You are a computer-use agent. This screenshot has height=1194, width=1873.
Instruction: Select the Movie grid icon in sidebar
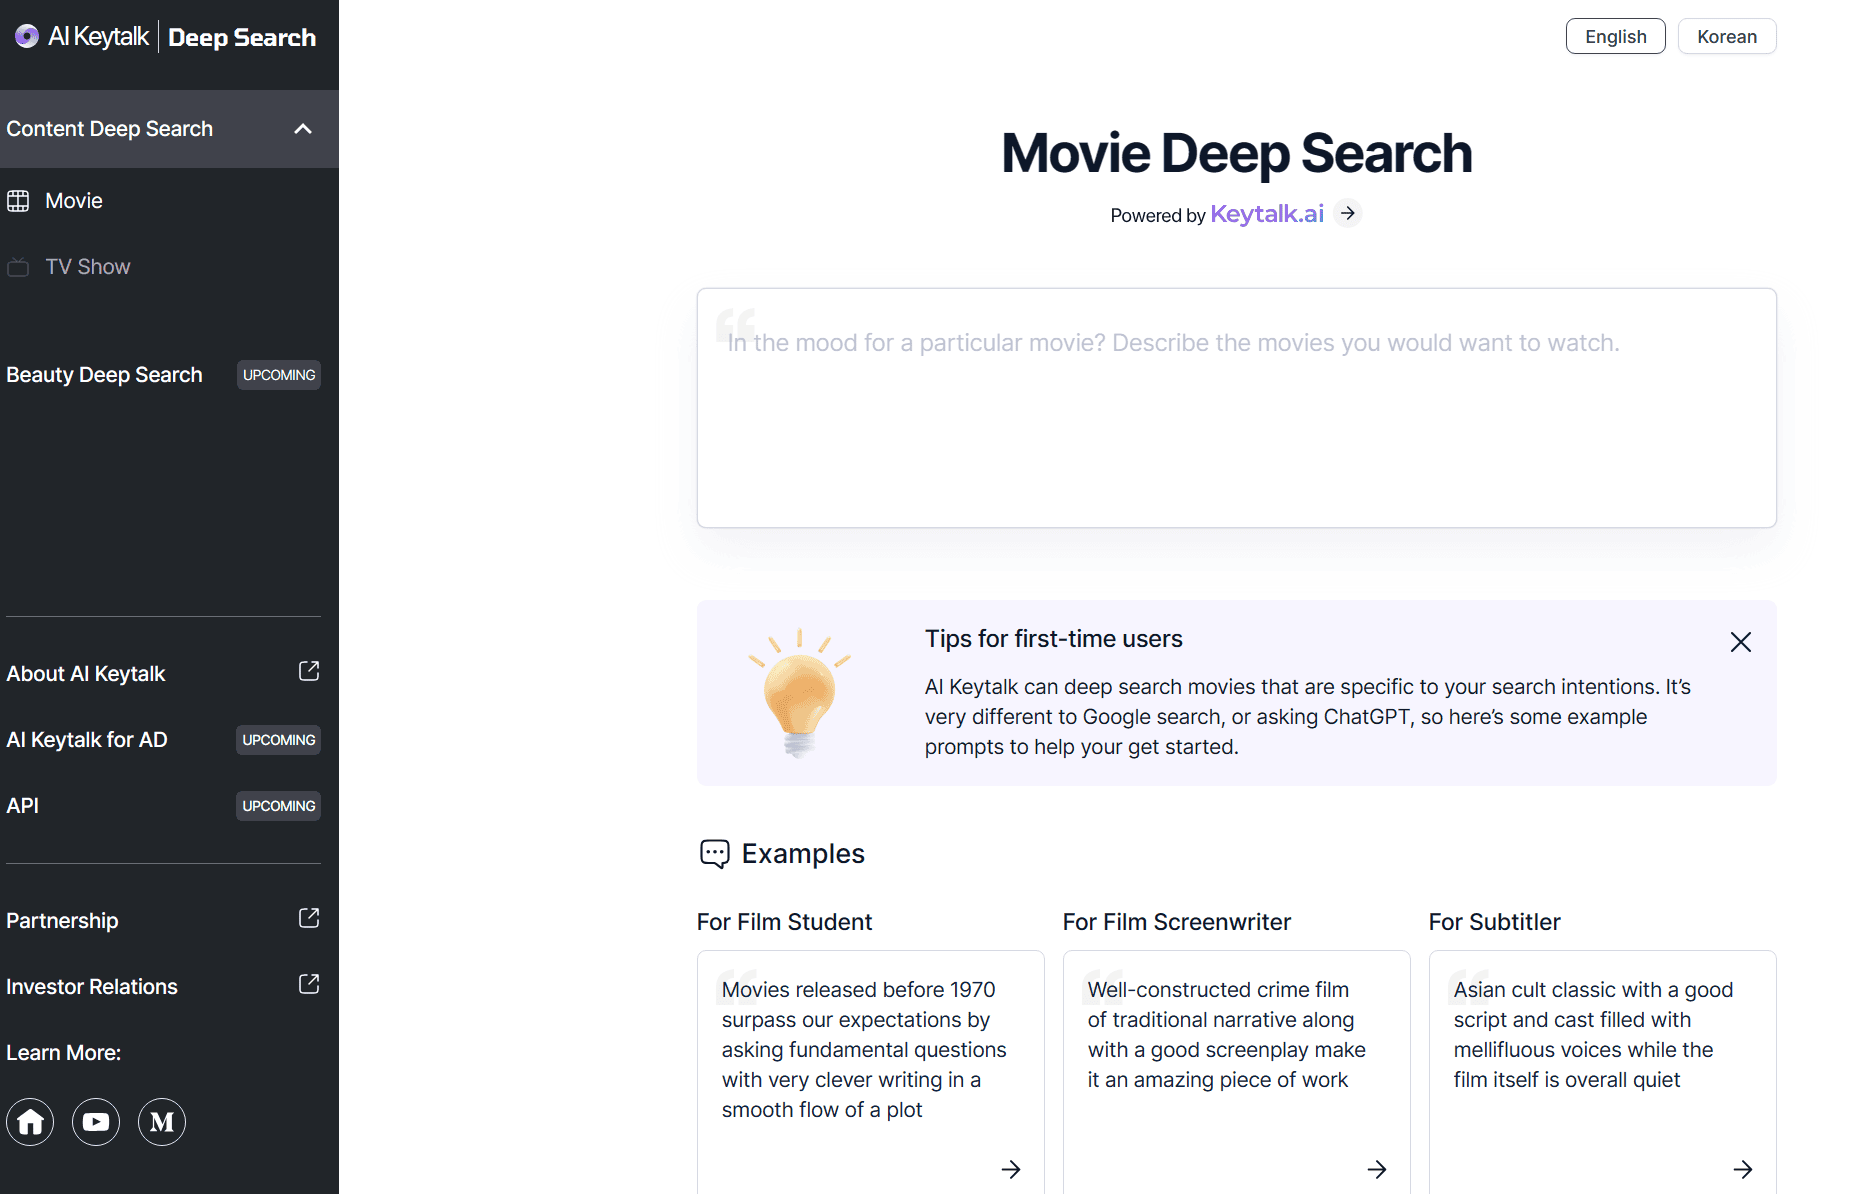coord(18,201)
